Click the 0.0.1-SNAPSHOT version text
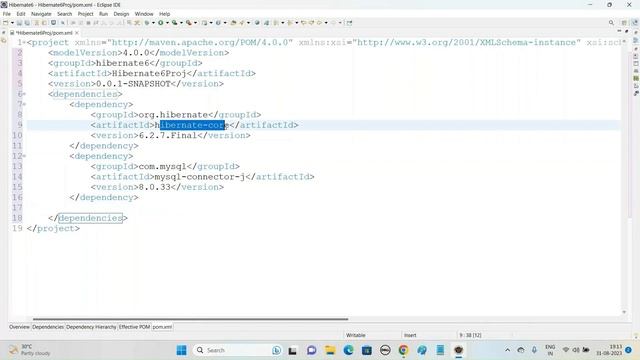The height and width of the screenshot is (360, 640). [x=133, y=84]
